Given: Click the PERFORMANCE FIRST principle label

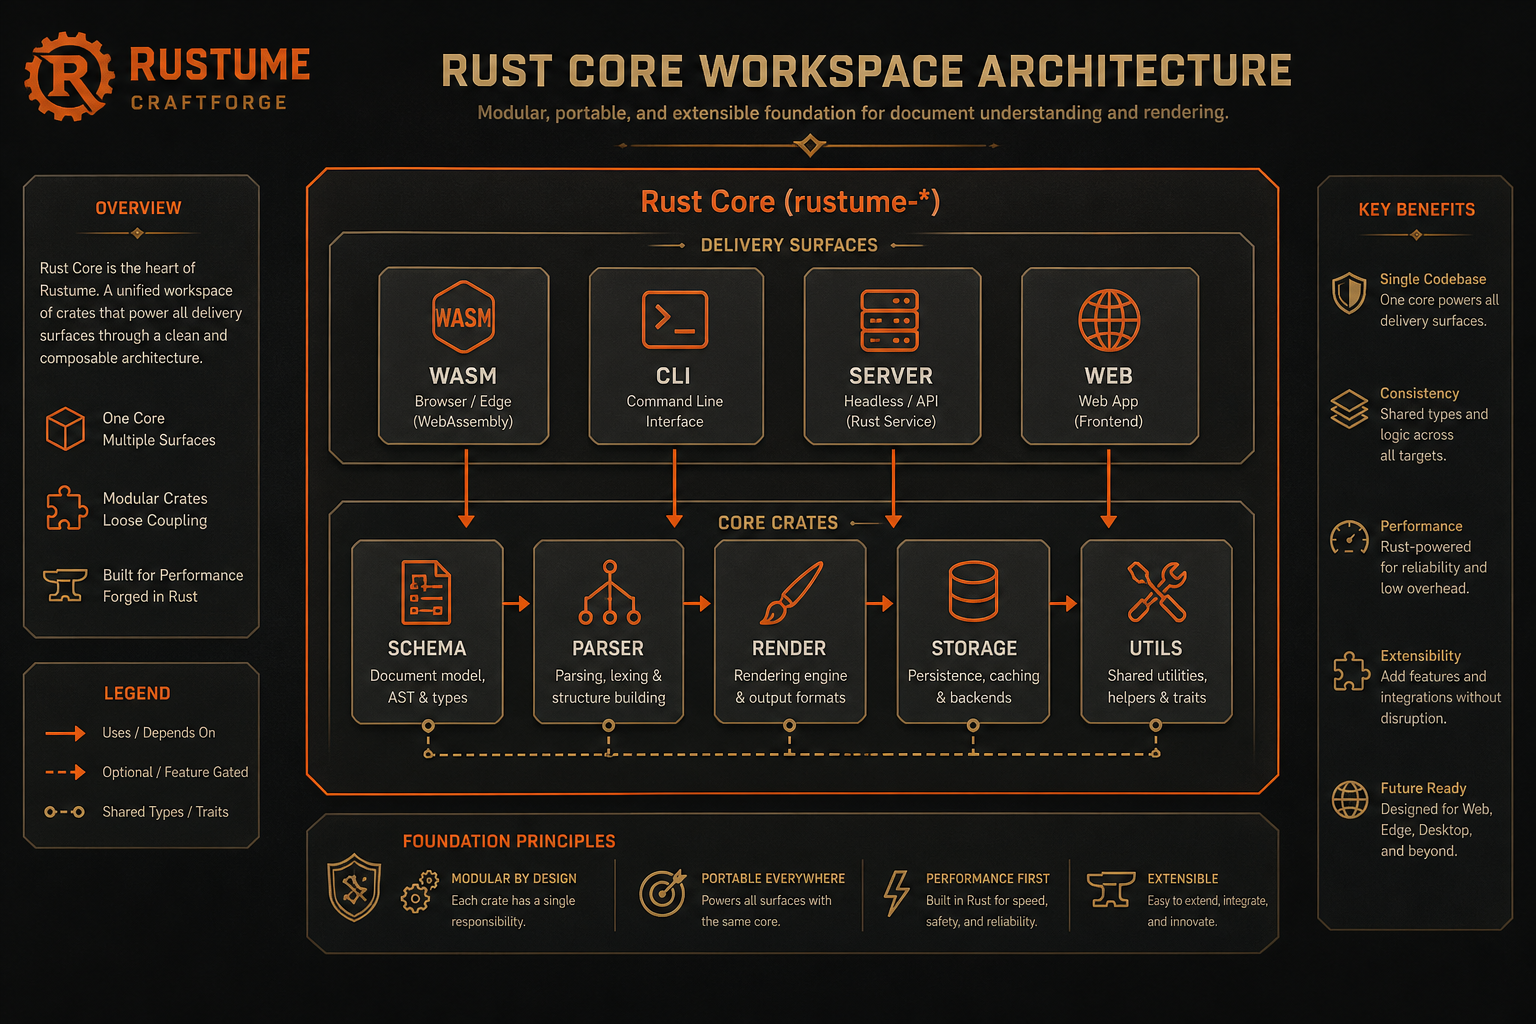Looking at the screenshot, I should (988, 878).
